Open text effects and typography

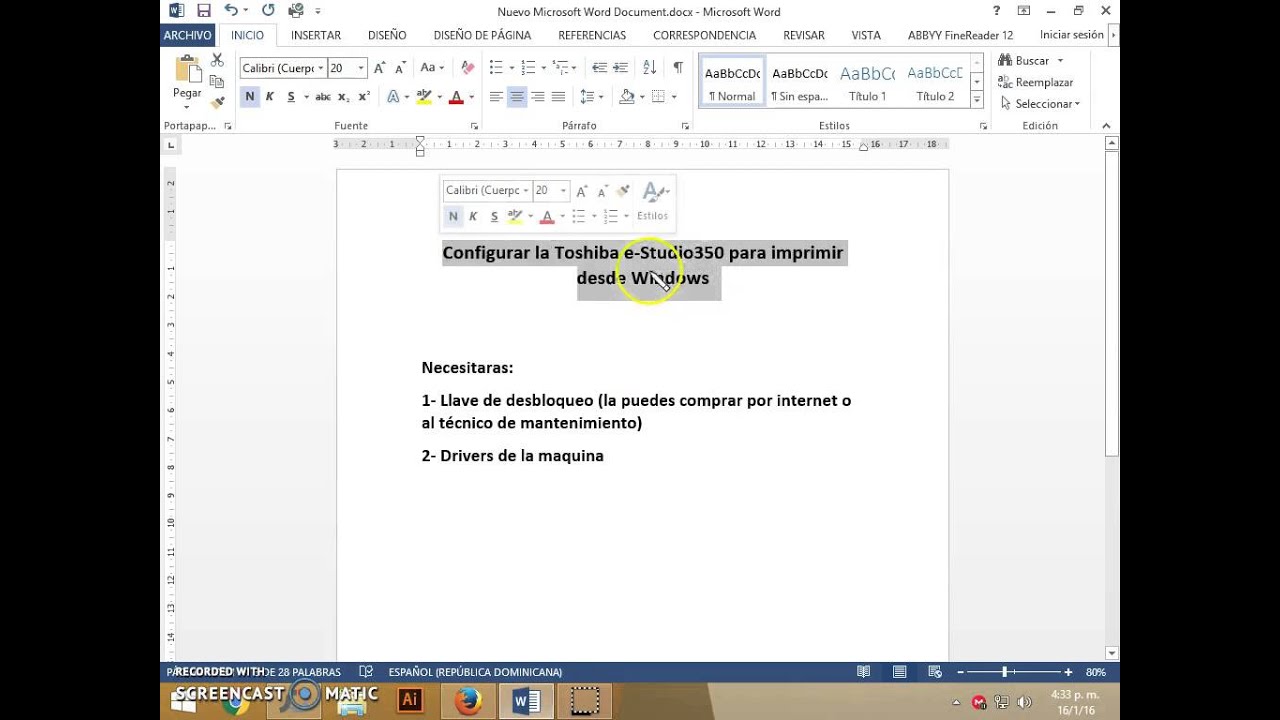393,97
